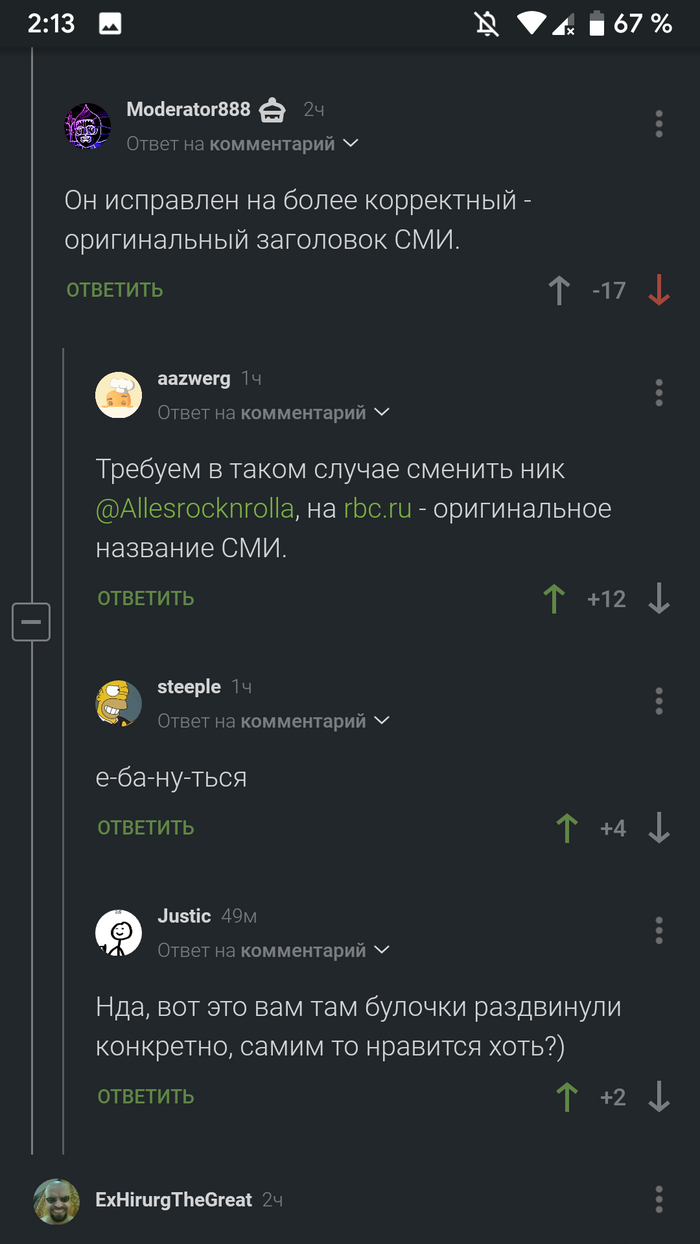Open three-dot menu on Justic's comment

[x=658, y=931]
